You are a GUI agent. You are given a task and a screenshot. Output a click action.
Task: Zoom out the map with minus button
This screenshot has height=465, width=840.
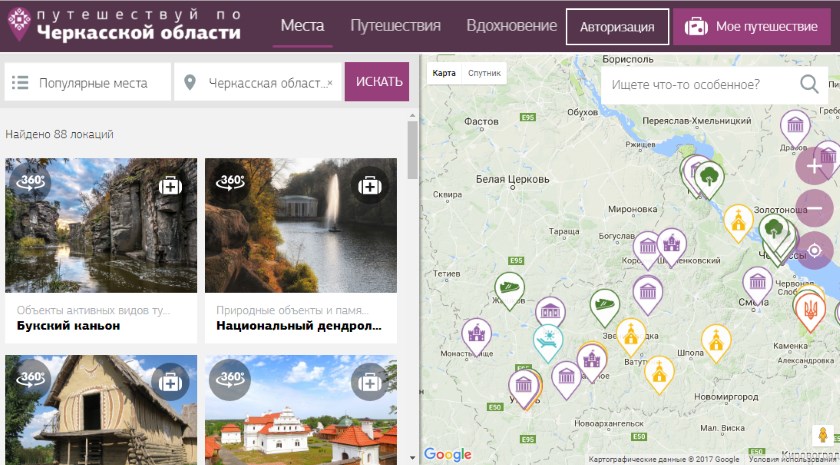coord(814,208)
